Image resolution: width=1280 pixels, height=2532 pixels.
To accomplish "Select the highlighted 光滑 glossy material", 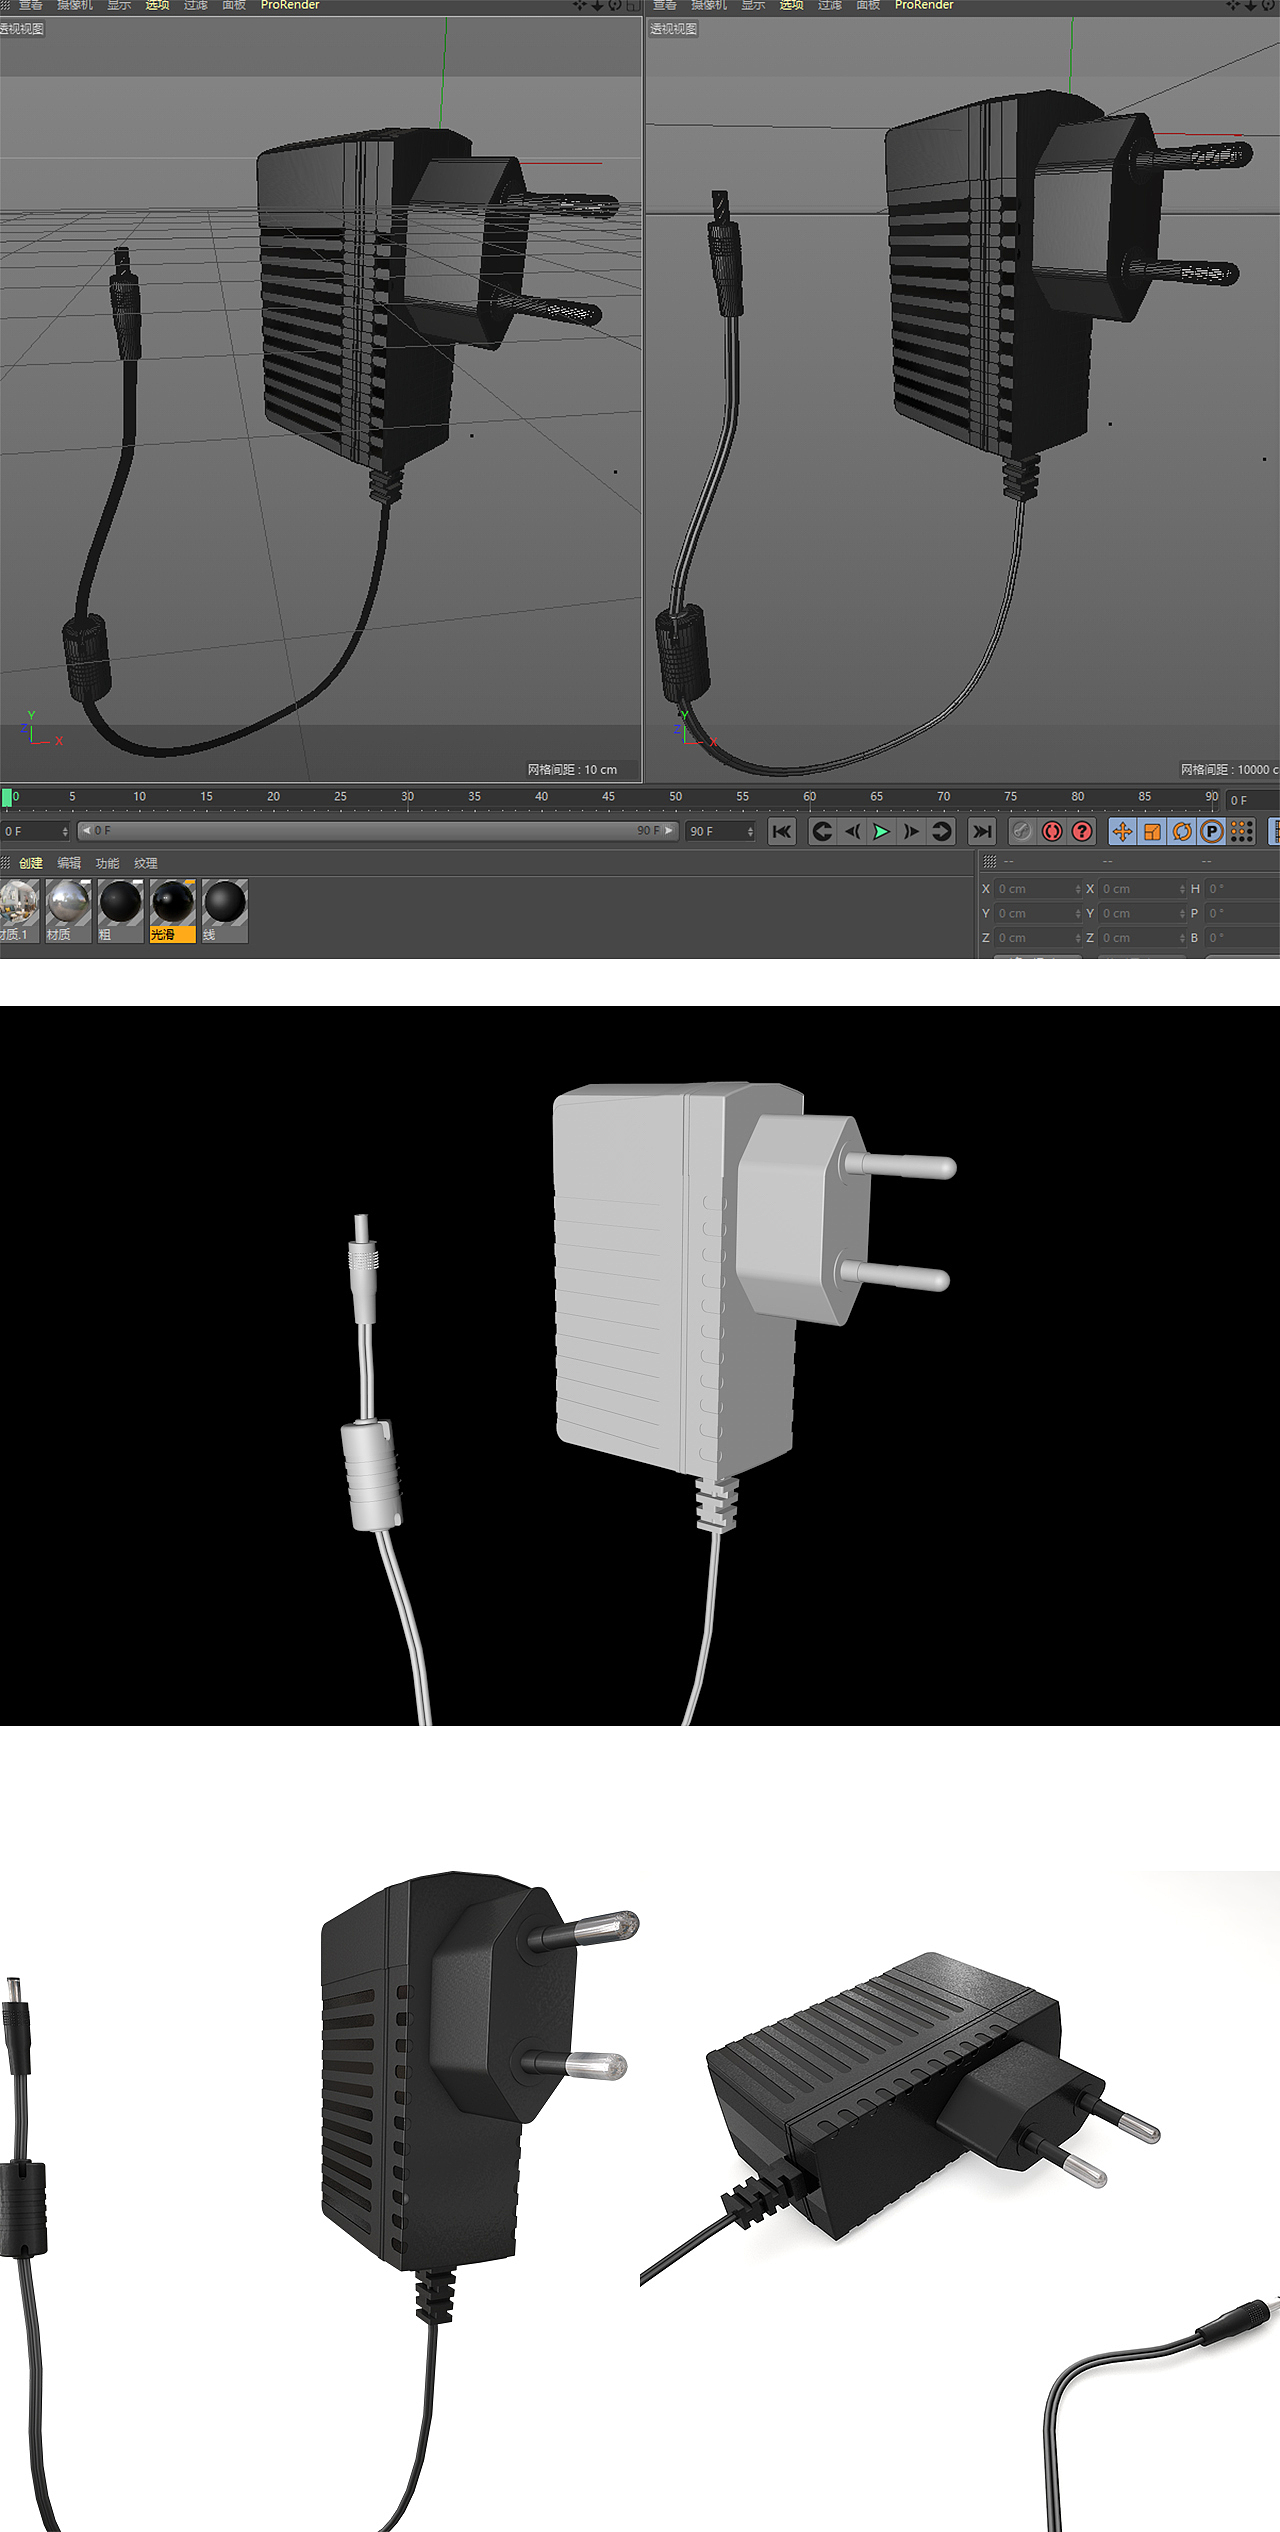I will (x=172, y=910).
